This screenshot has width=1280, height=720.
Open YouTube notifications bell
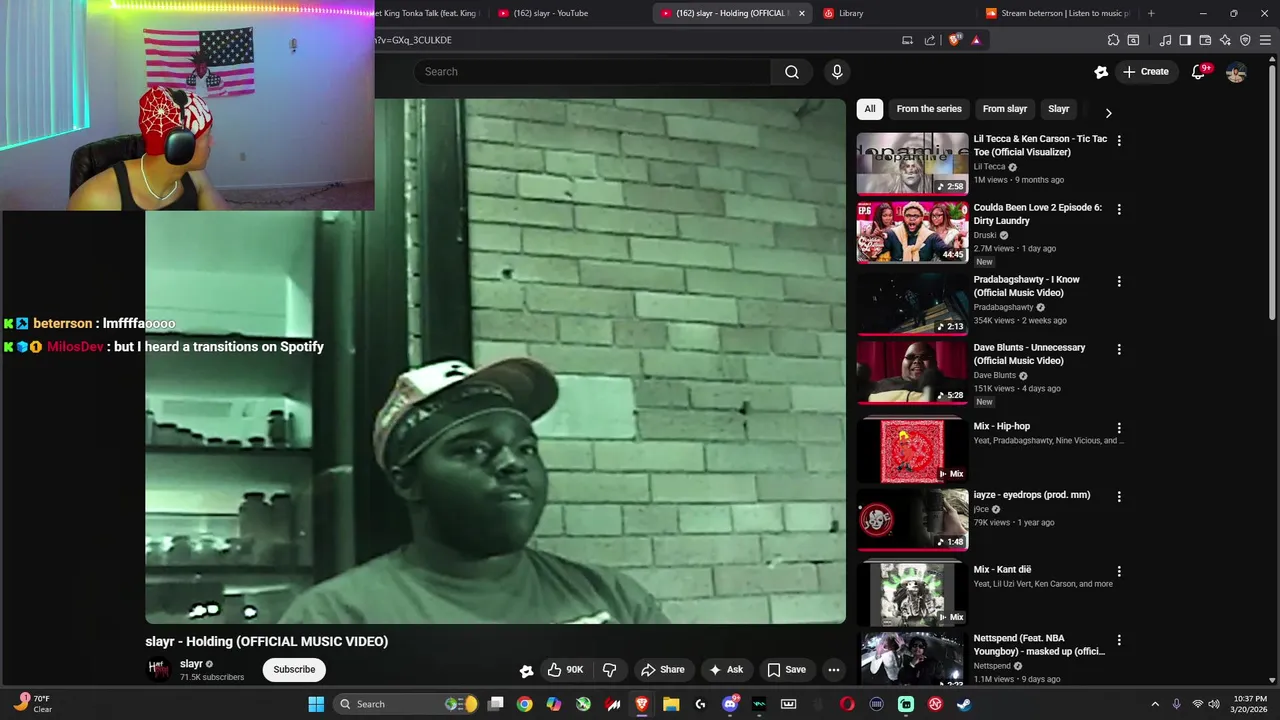click(1199, 72)
